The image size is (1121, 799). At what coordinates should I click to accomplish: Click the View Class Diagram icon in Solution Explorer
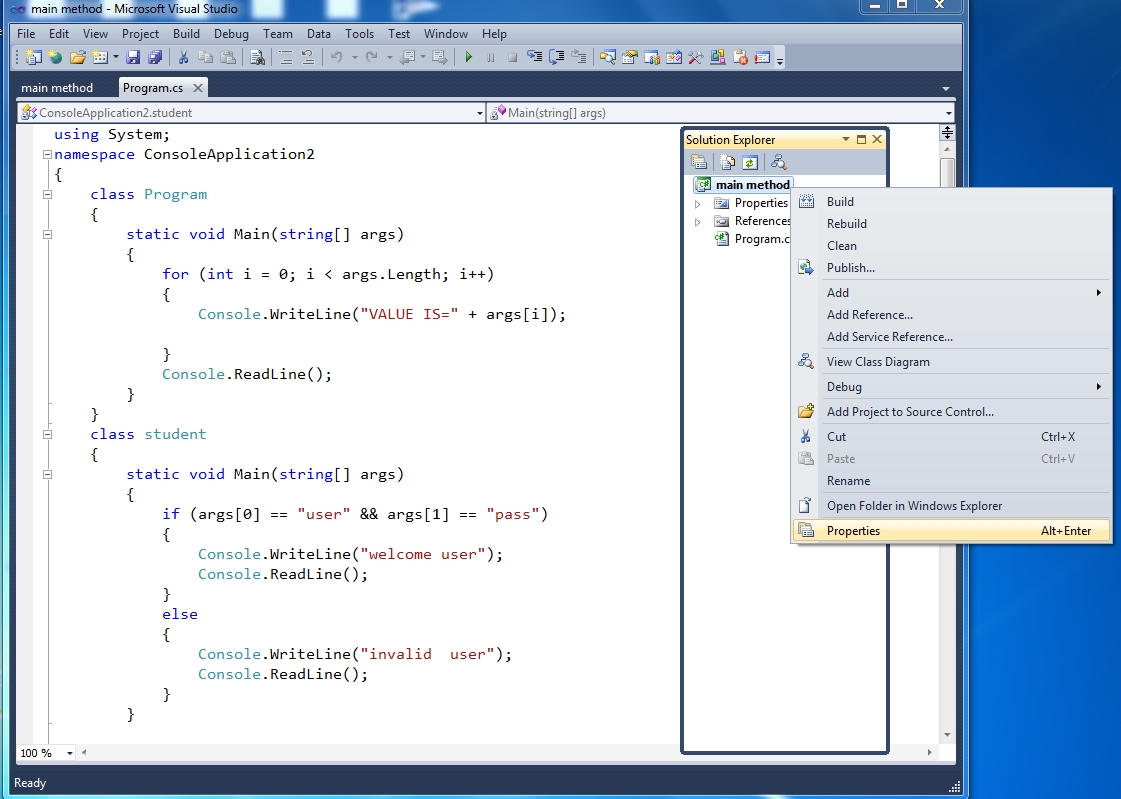[777, 161]
